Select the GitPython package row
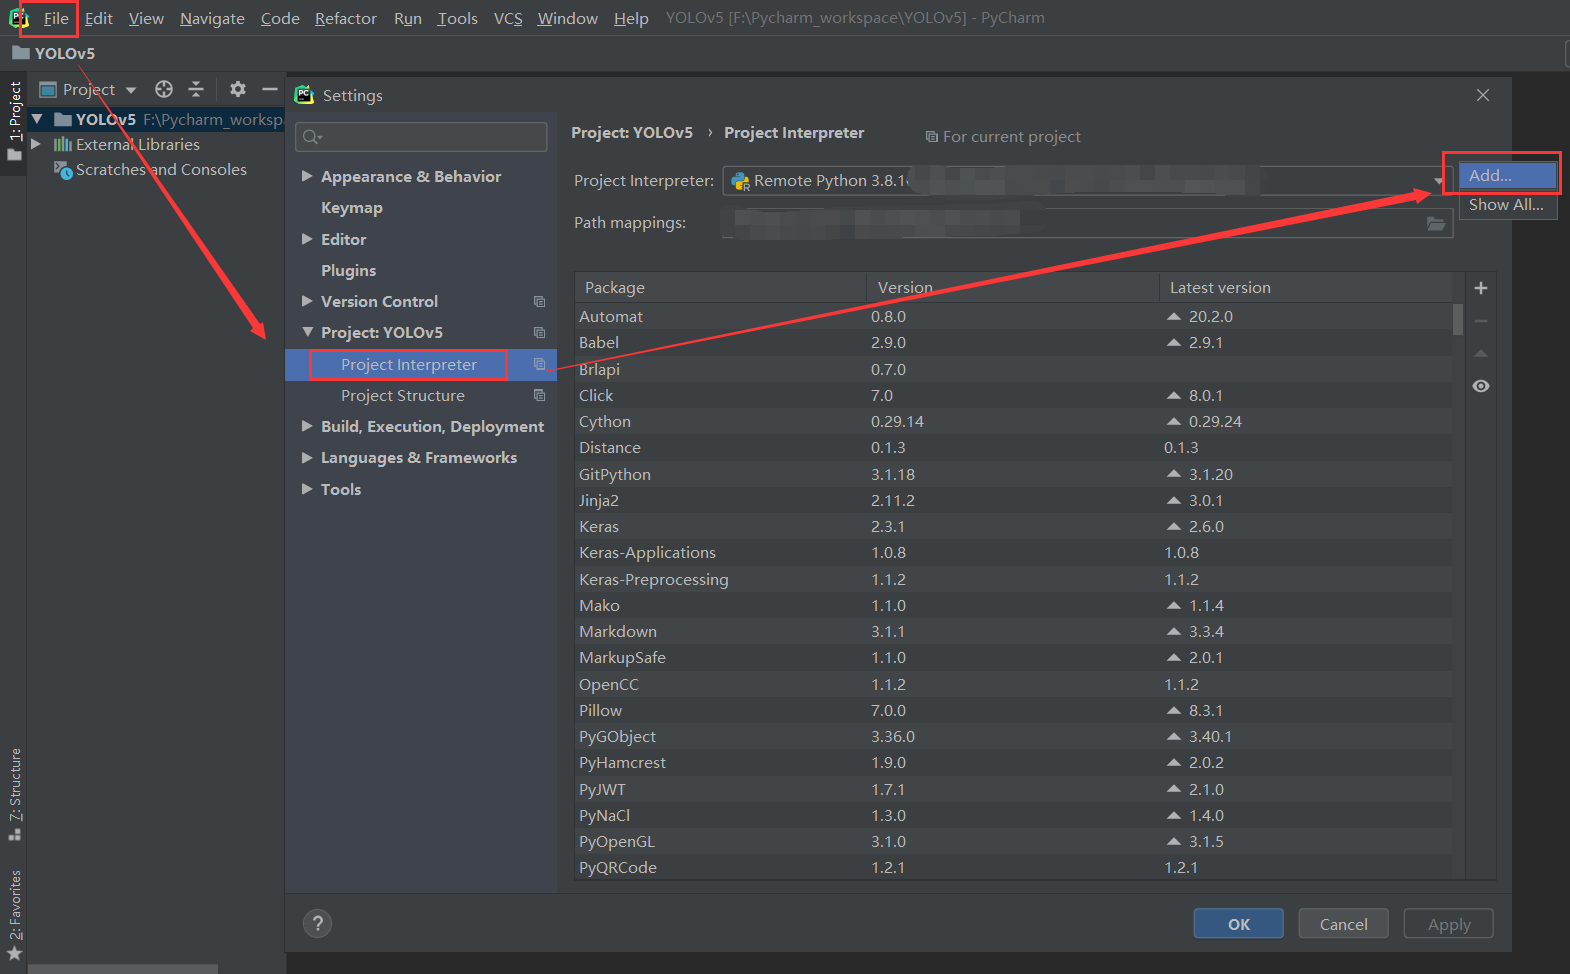This screenshot has height=974, width=1570. [x=1013, y=474]
